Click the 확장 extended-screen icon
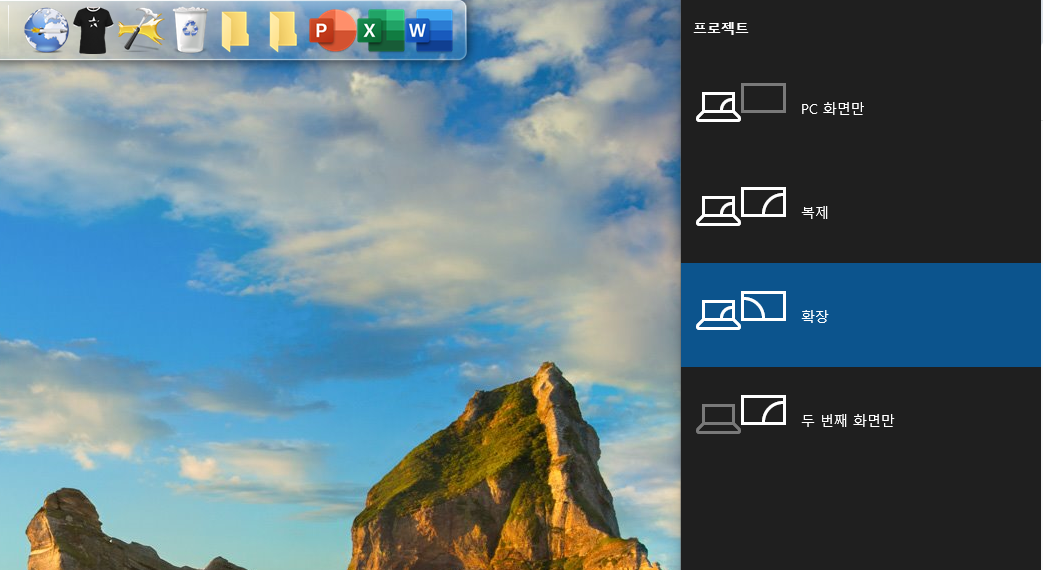The width and height of the screenshot is (1043, 570). click(741, 310)
